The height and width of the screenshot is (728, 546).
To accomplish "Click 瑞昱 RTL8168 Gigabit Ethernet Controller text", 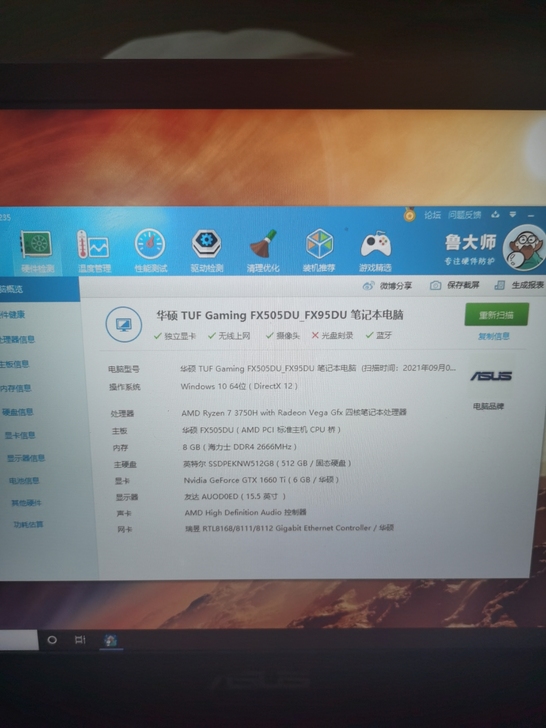I will 289,528.
